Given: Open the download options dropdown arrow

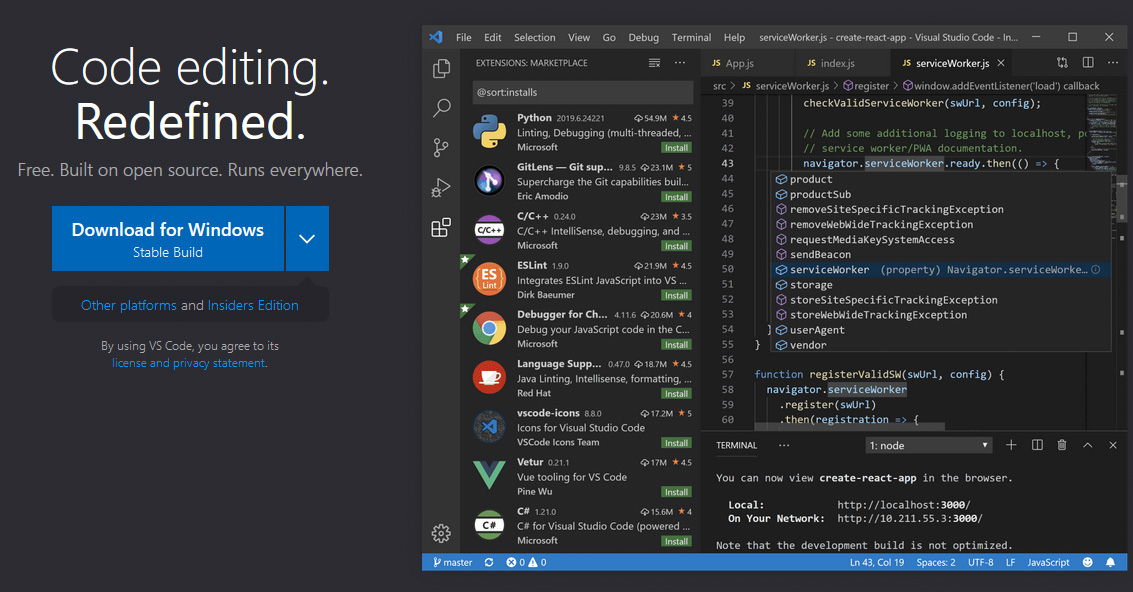Looking at the screenshot, I should coord(307,239).
